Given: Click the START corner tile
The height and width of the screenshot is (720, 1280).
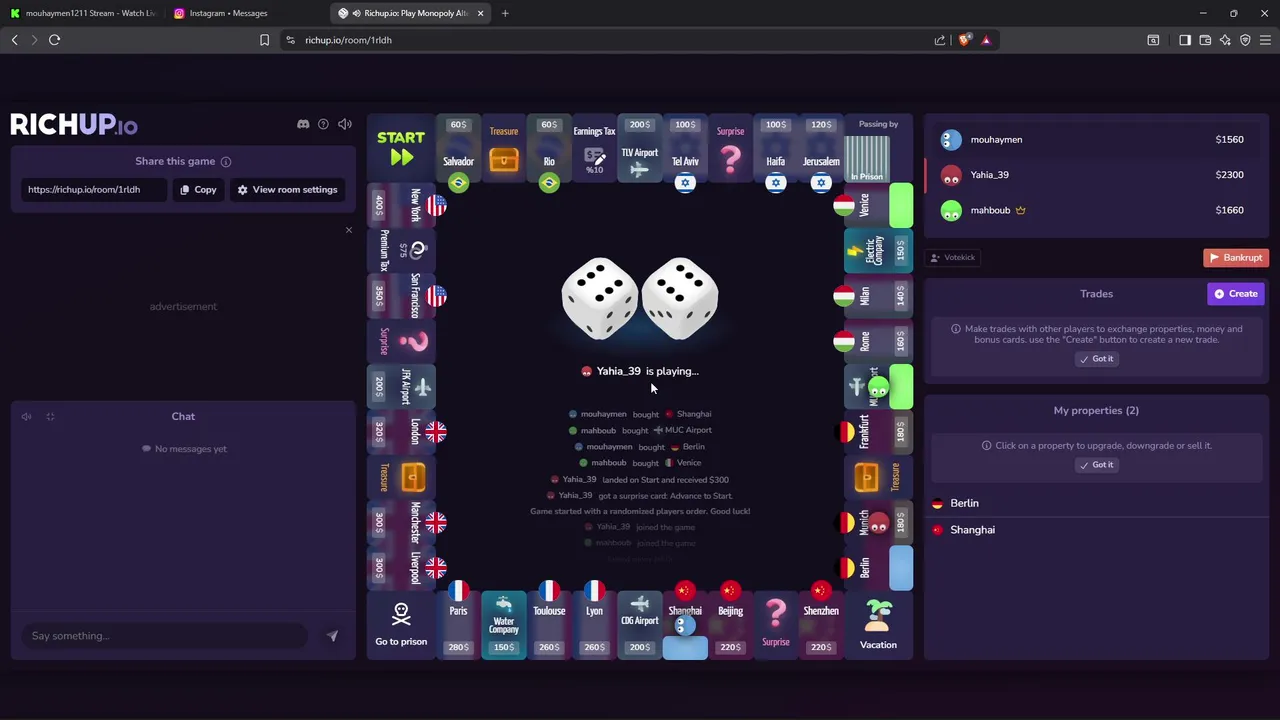Looking at the screenshot, I should [401, 148].
